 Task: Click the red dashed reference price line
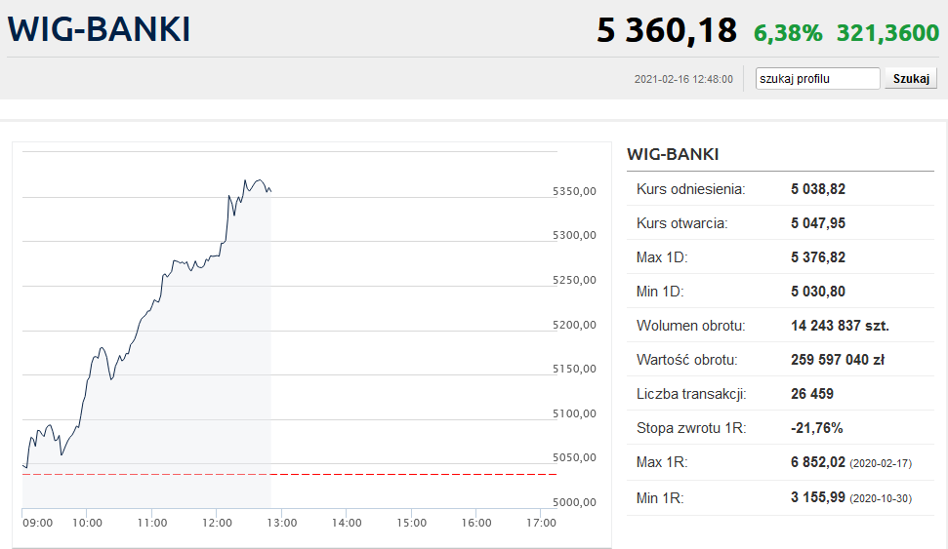[290, 475]
